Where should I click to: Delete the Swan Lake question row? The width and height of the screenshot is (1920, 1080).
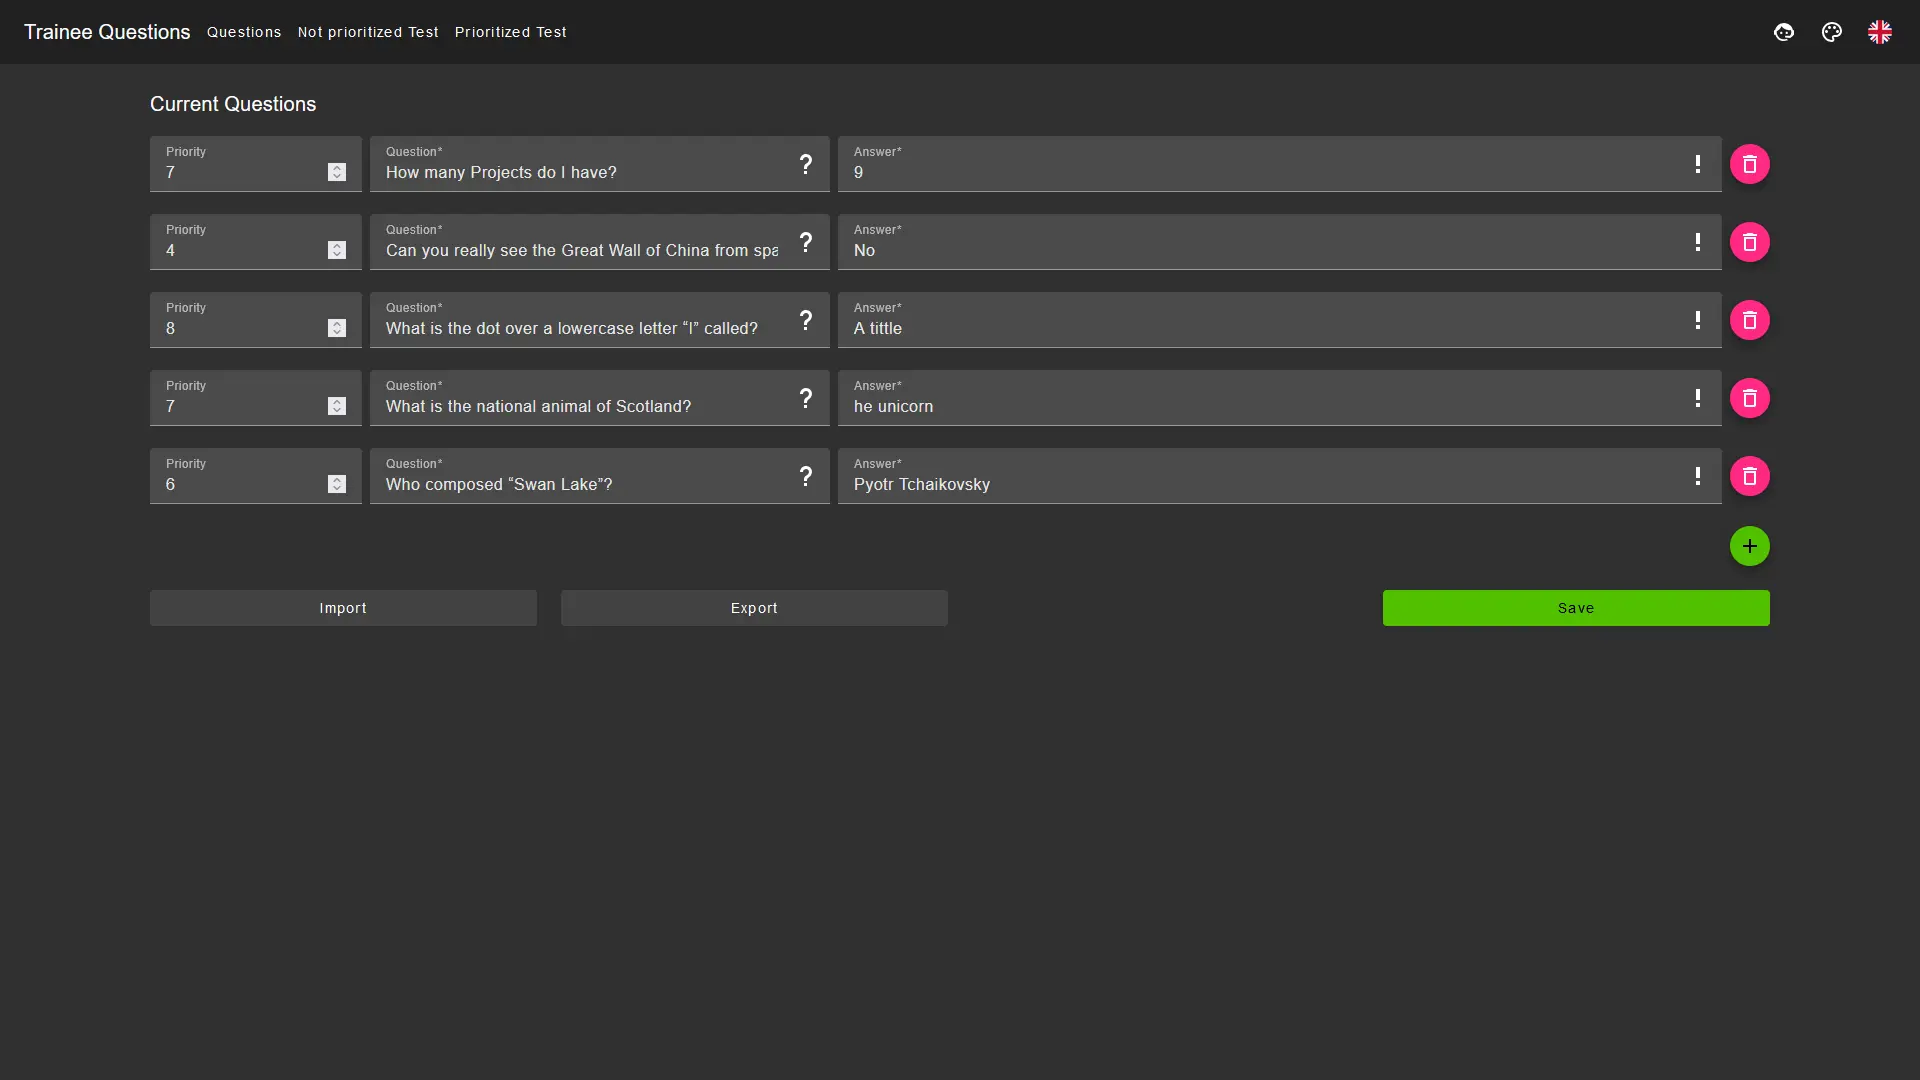click(x=1749, y=476)
